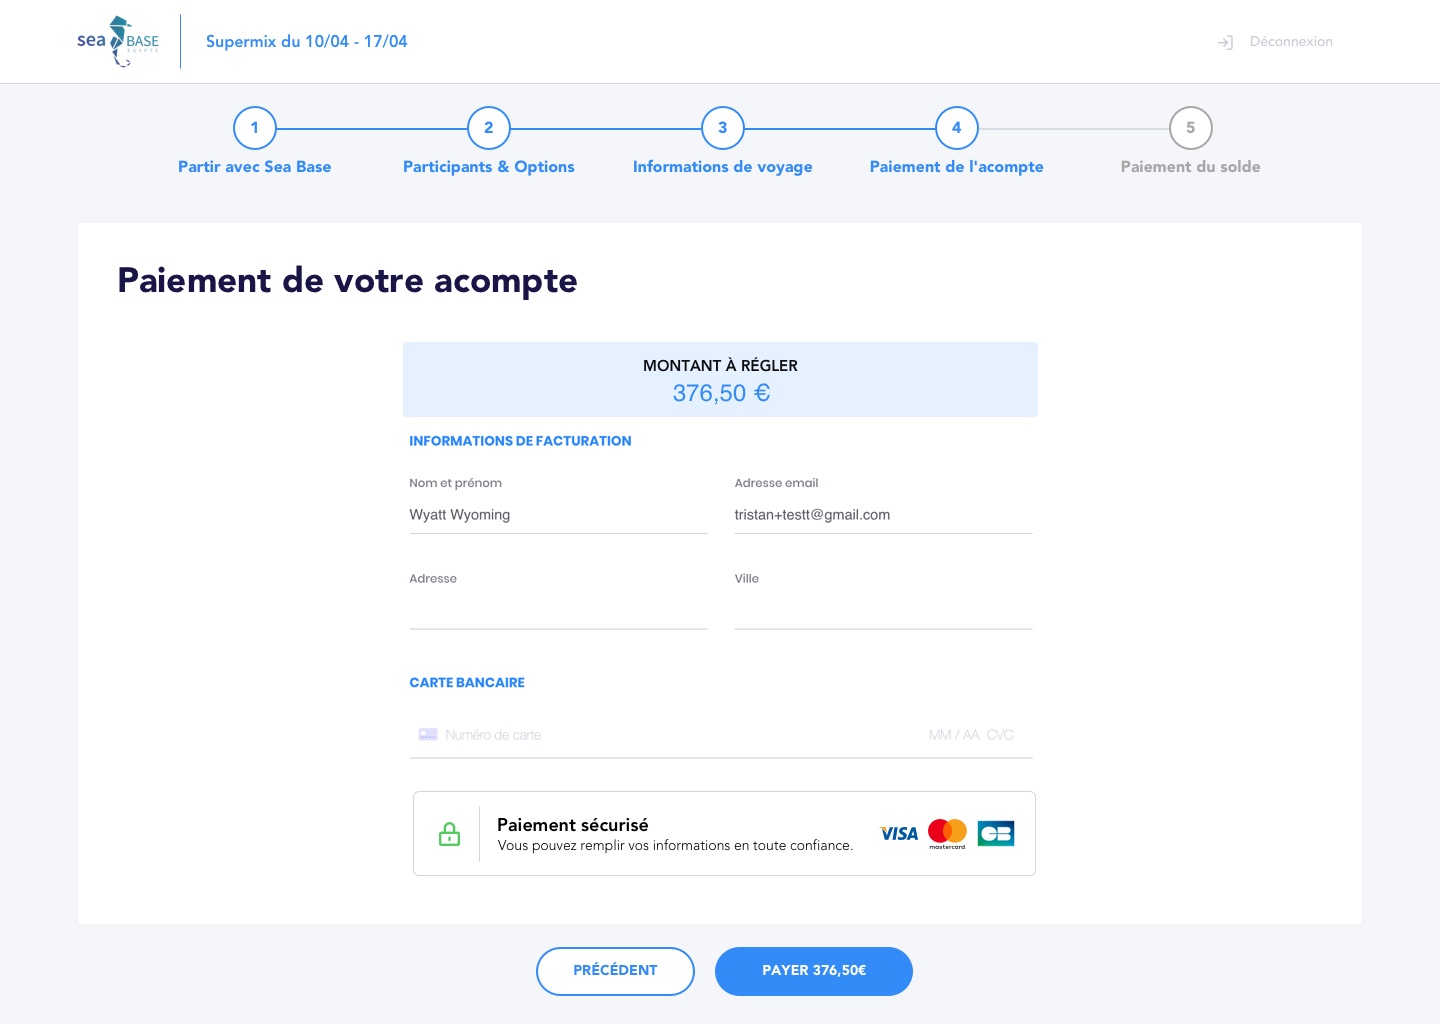Click the Informations de facturation heading

click(520, 441)
